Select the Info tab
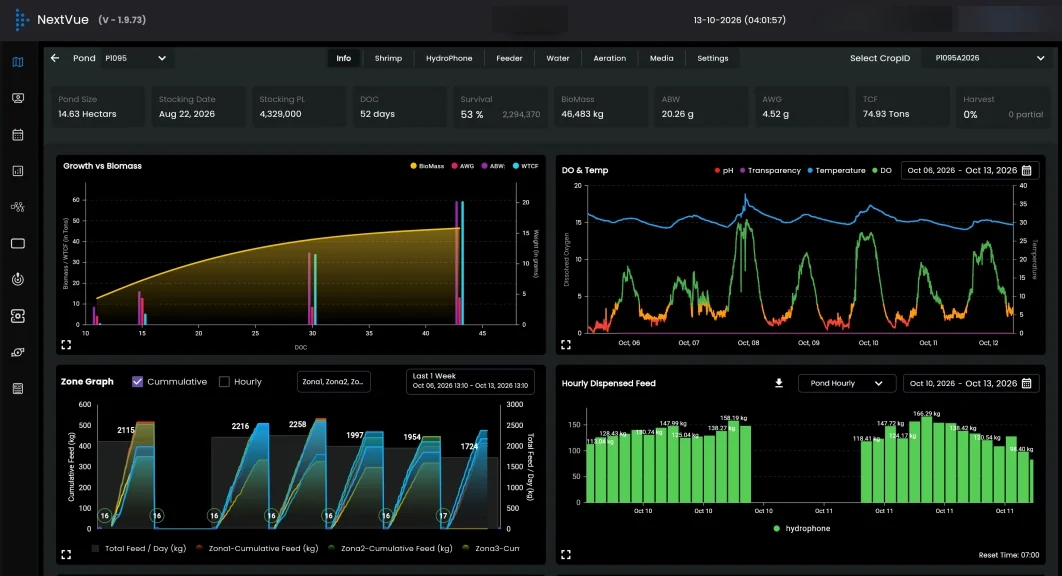1062x576 pixels. (x=343, y=58)
